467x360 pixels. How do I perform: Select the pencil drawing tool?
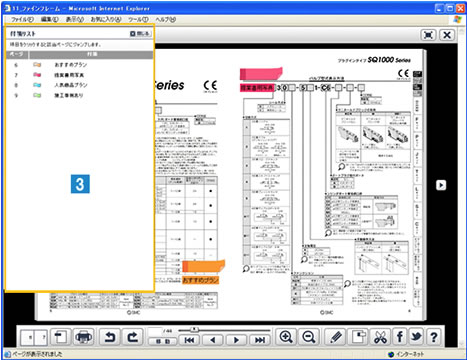point(336,337)
